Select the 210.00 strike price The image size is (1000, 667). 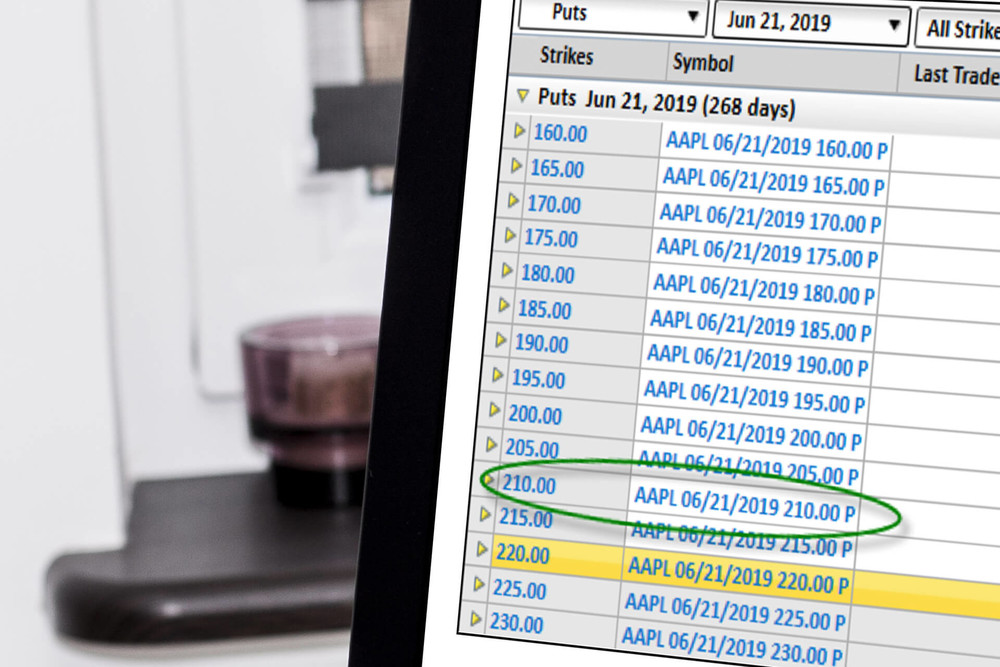pos(528,485)
